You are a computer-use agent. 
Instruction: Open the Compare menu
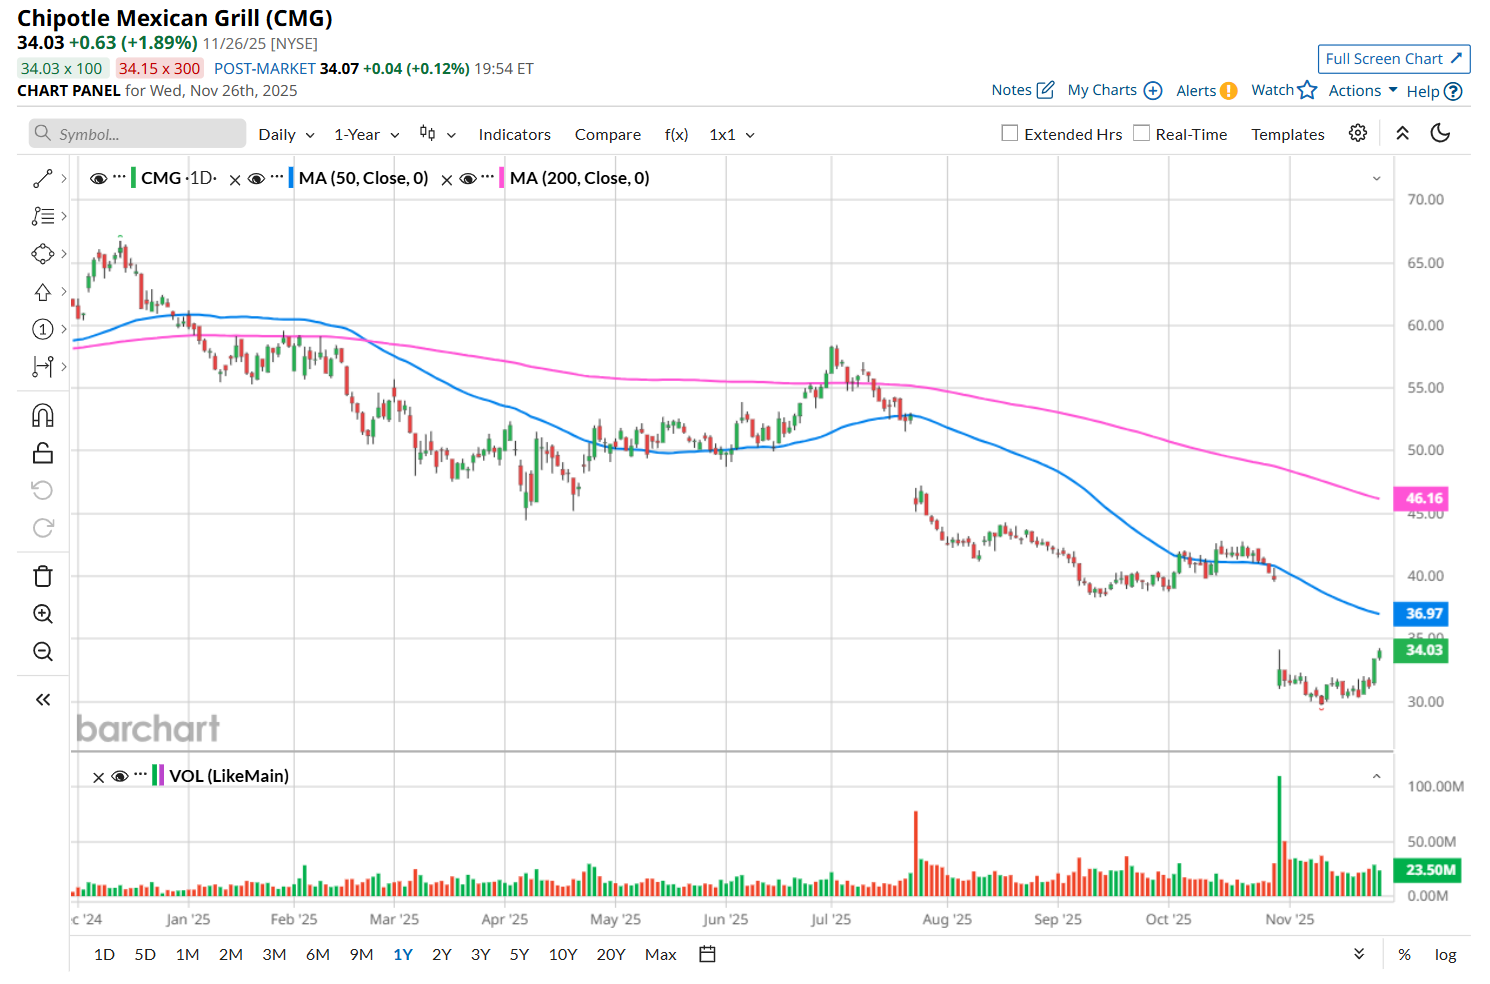(608, 134)
